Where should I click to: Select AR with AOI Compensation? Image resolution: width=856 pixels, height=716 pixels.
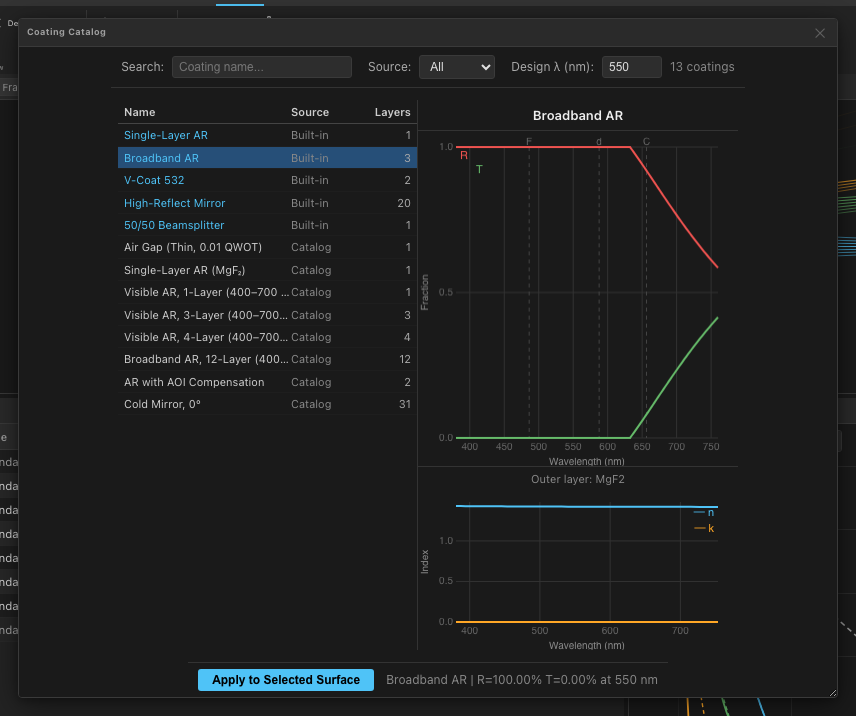click(x=194, y=382)
